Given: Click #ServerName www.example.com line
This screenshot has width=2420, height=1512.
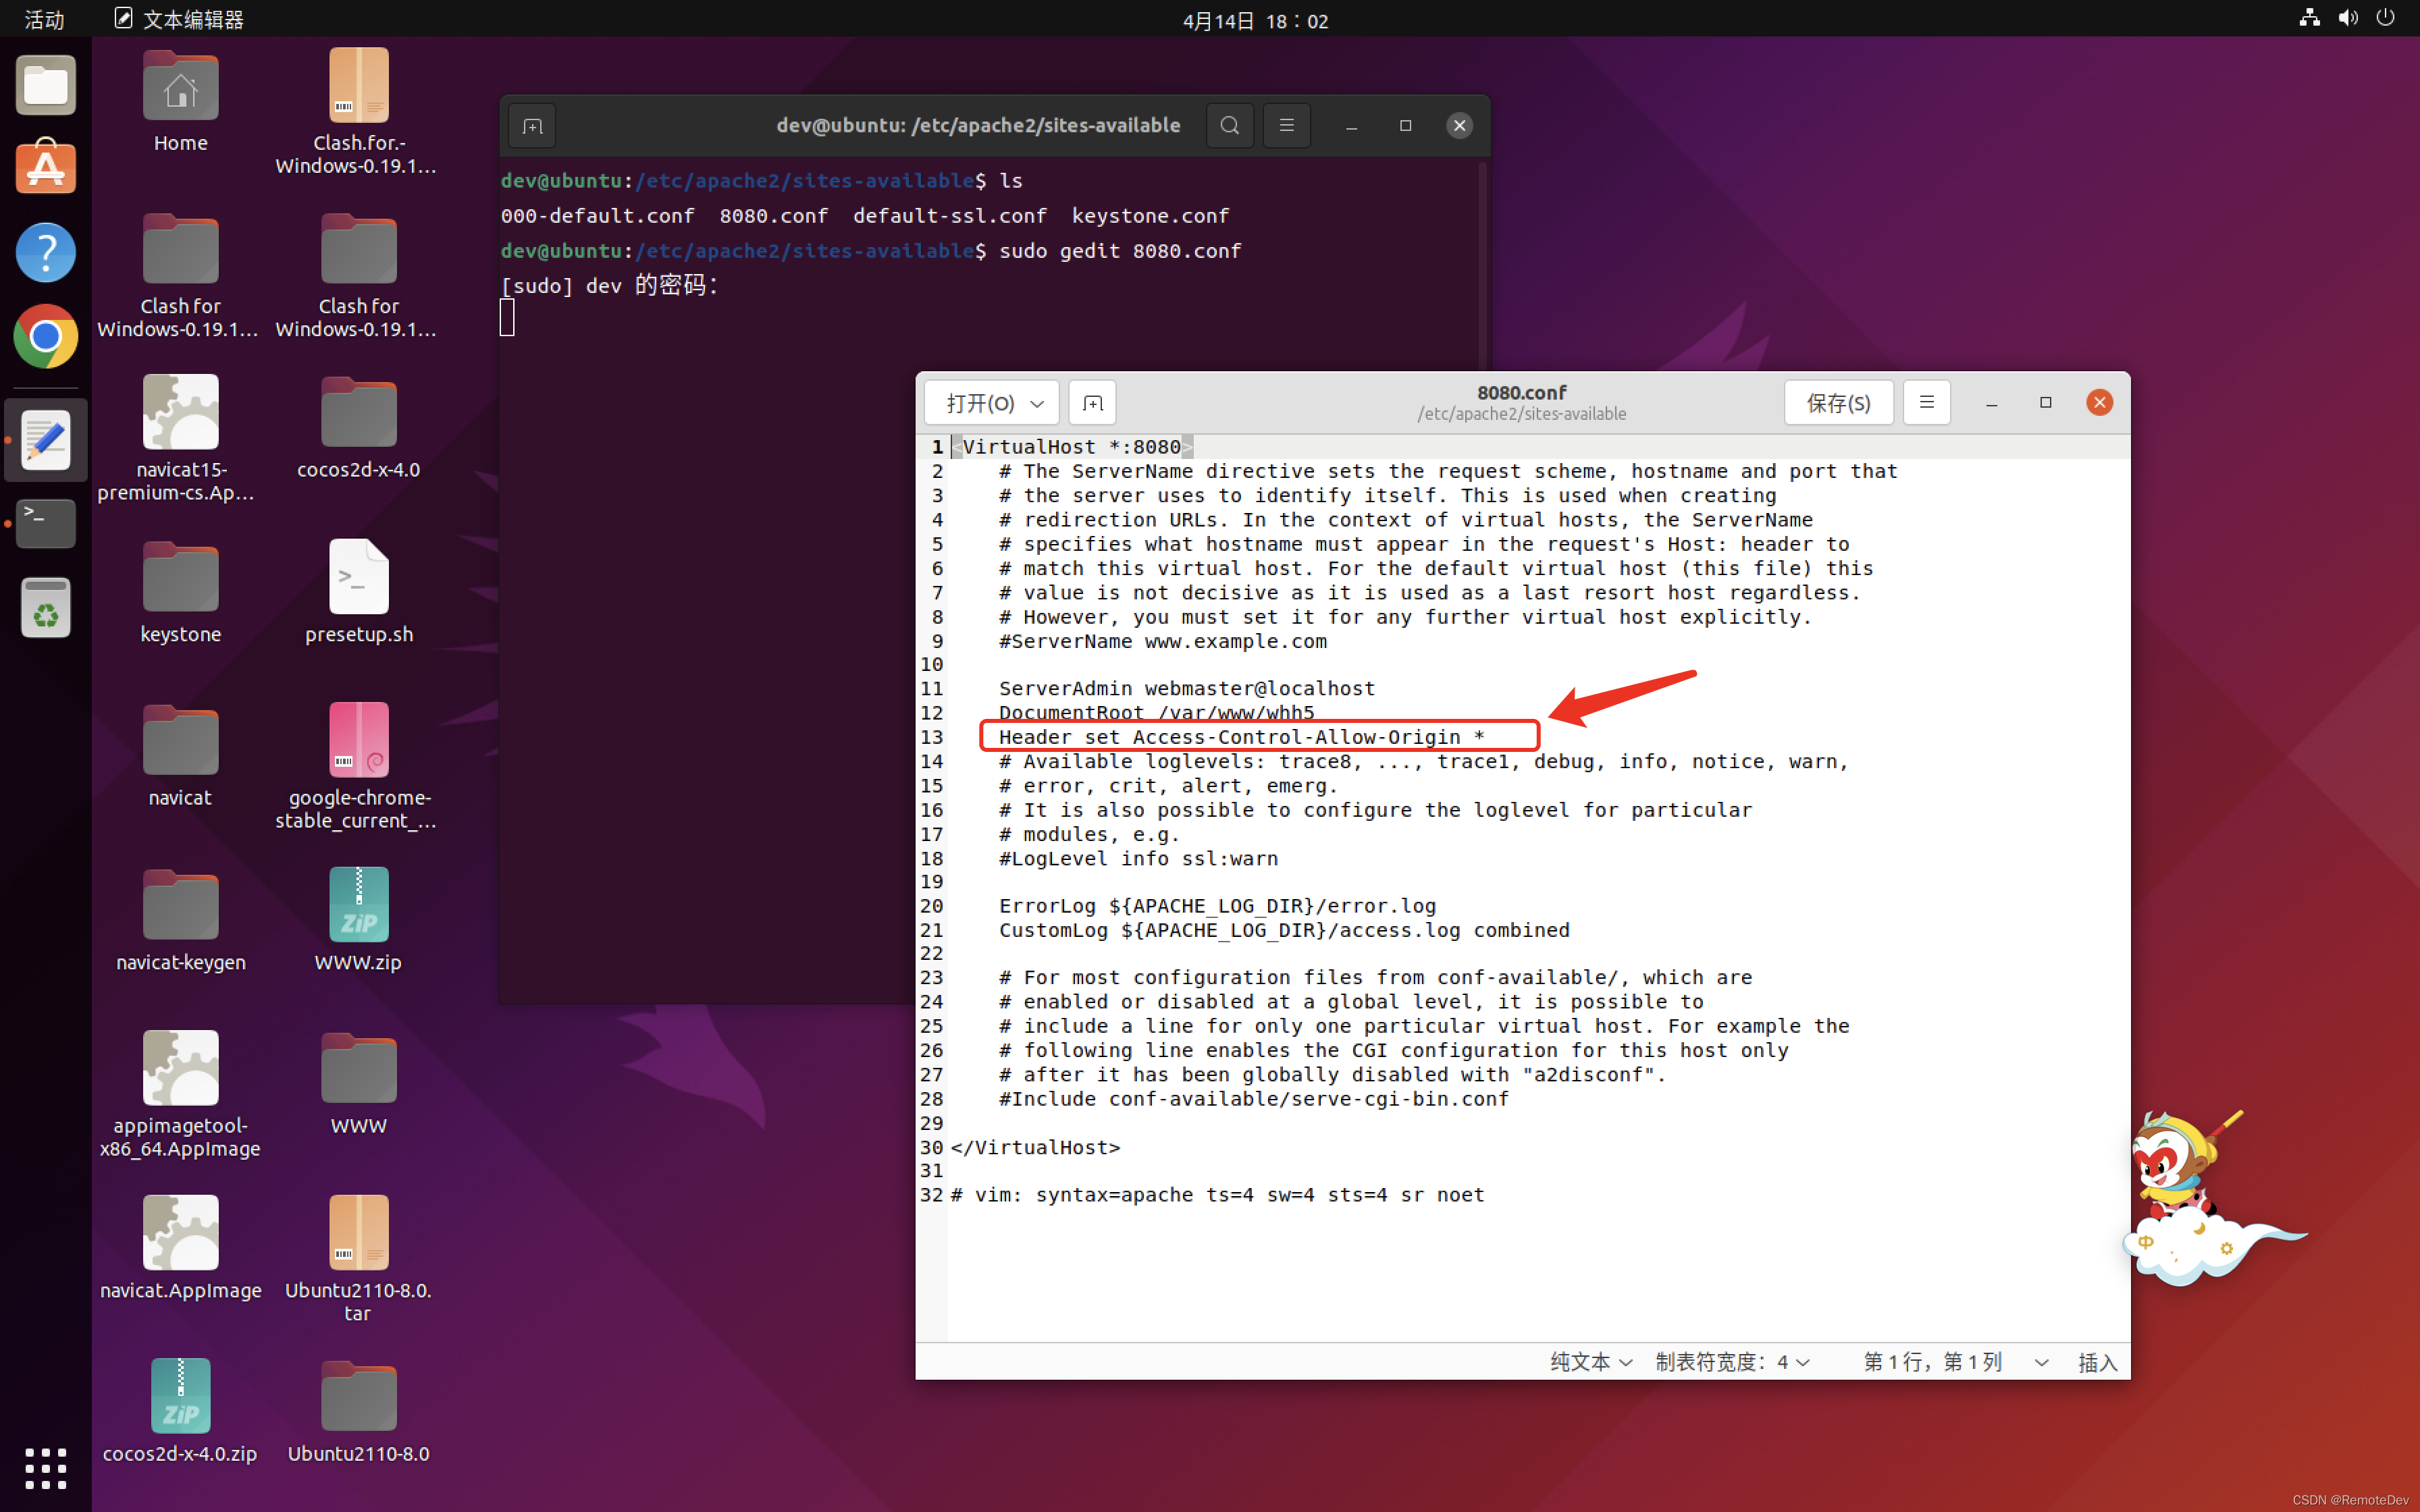Looking at the screenshot, I should point(1163,641).
